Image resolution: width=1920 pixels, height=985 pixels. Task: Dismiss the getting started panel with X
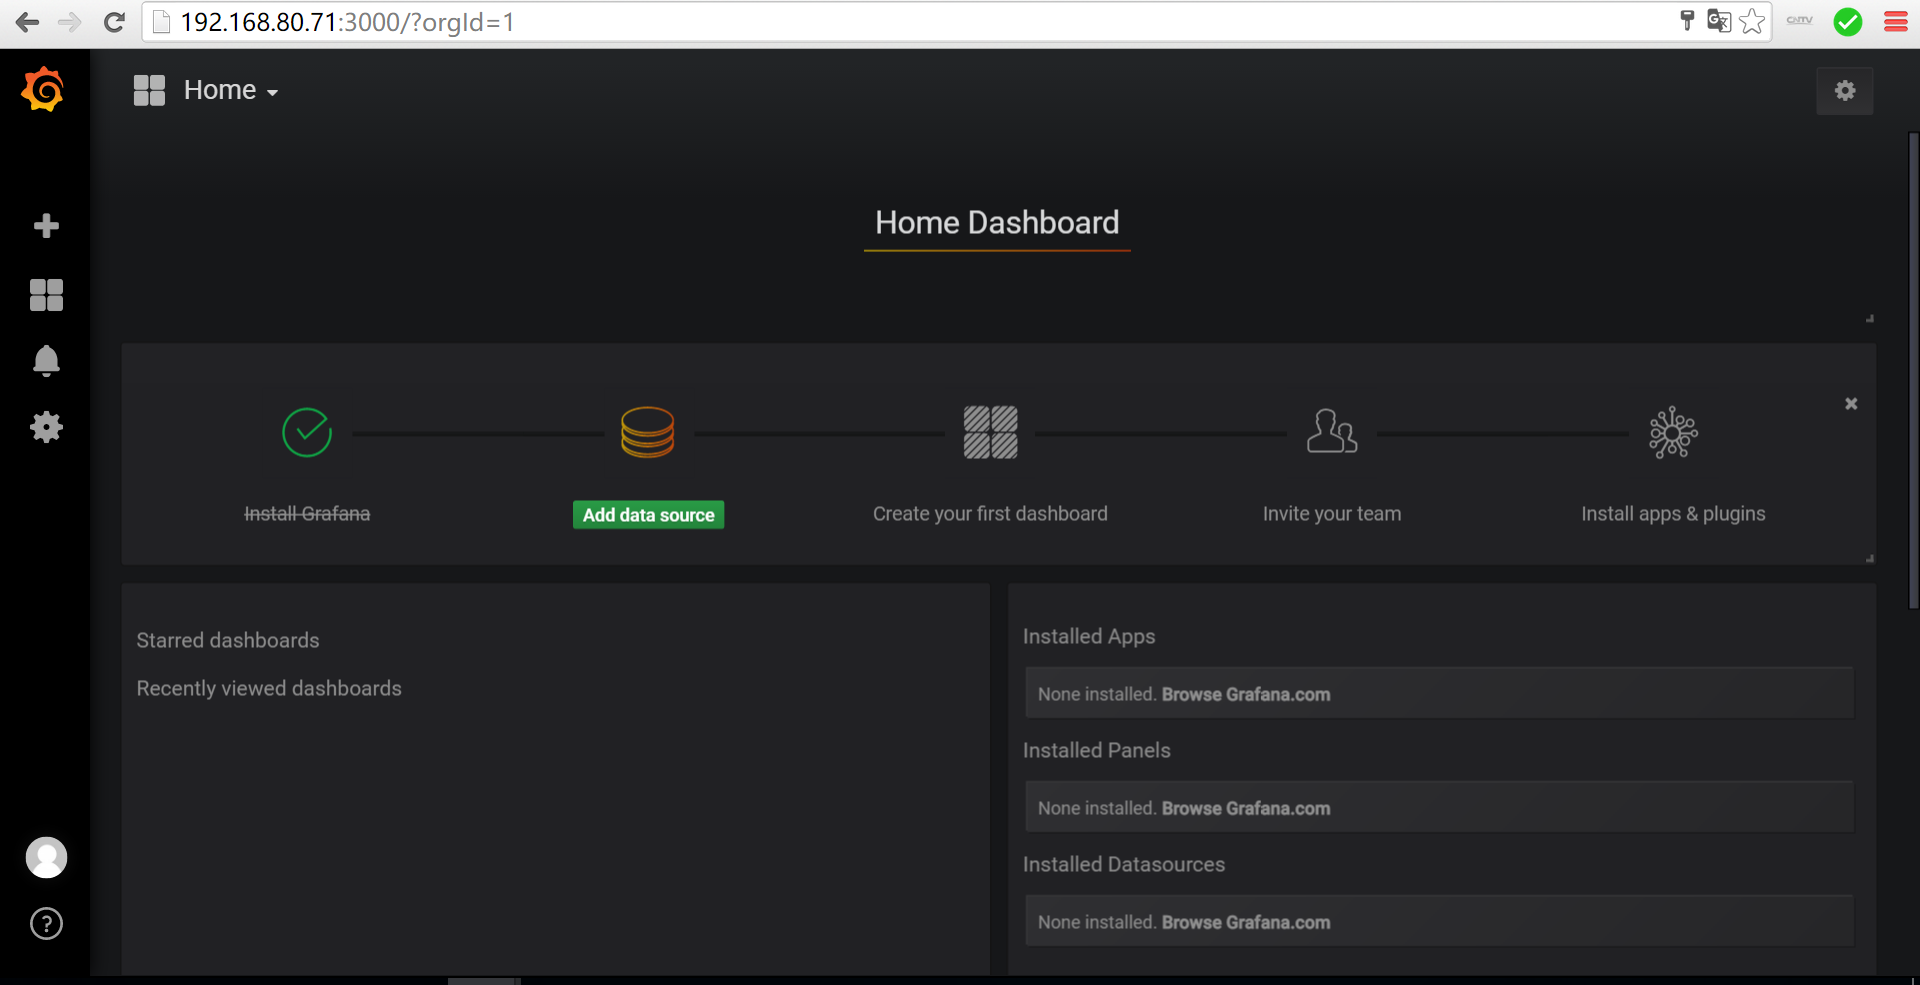pos(1851,404)
